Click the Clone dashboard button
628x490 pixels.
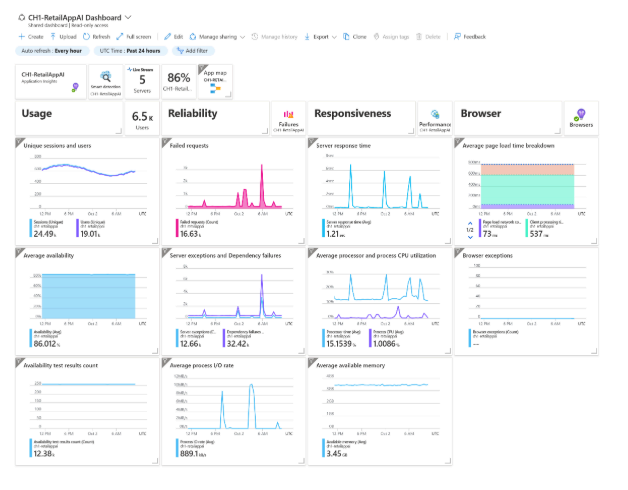coord(352,36)
